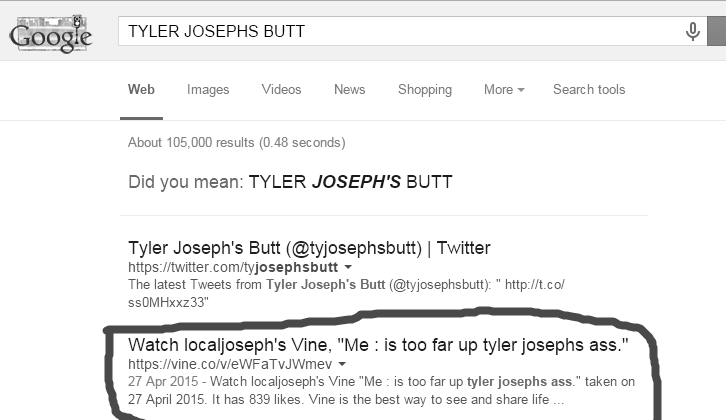
Task: Click the https://twitter.com/tyjosephsbutt URL text
Action: click(233, 267)
